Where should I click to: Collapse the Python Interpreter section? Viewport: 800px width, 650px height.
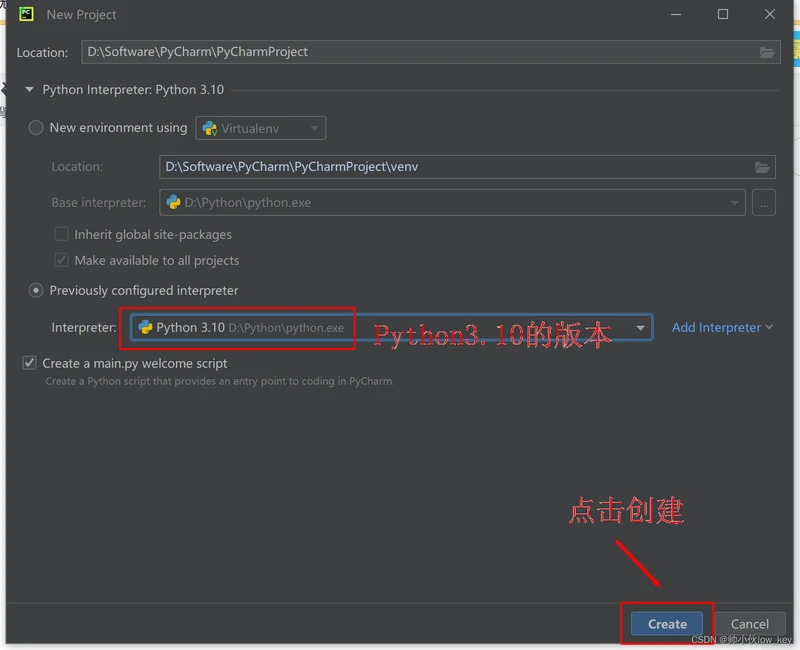tap(30, 90)
